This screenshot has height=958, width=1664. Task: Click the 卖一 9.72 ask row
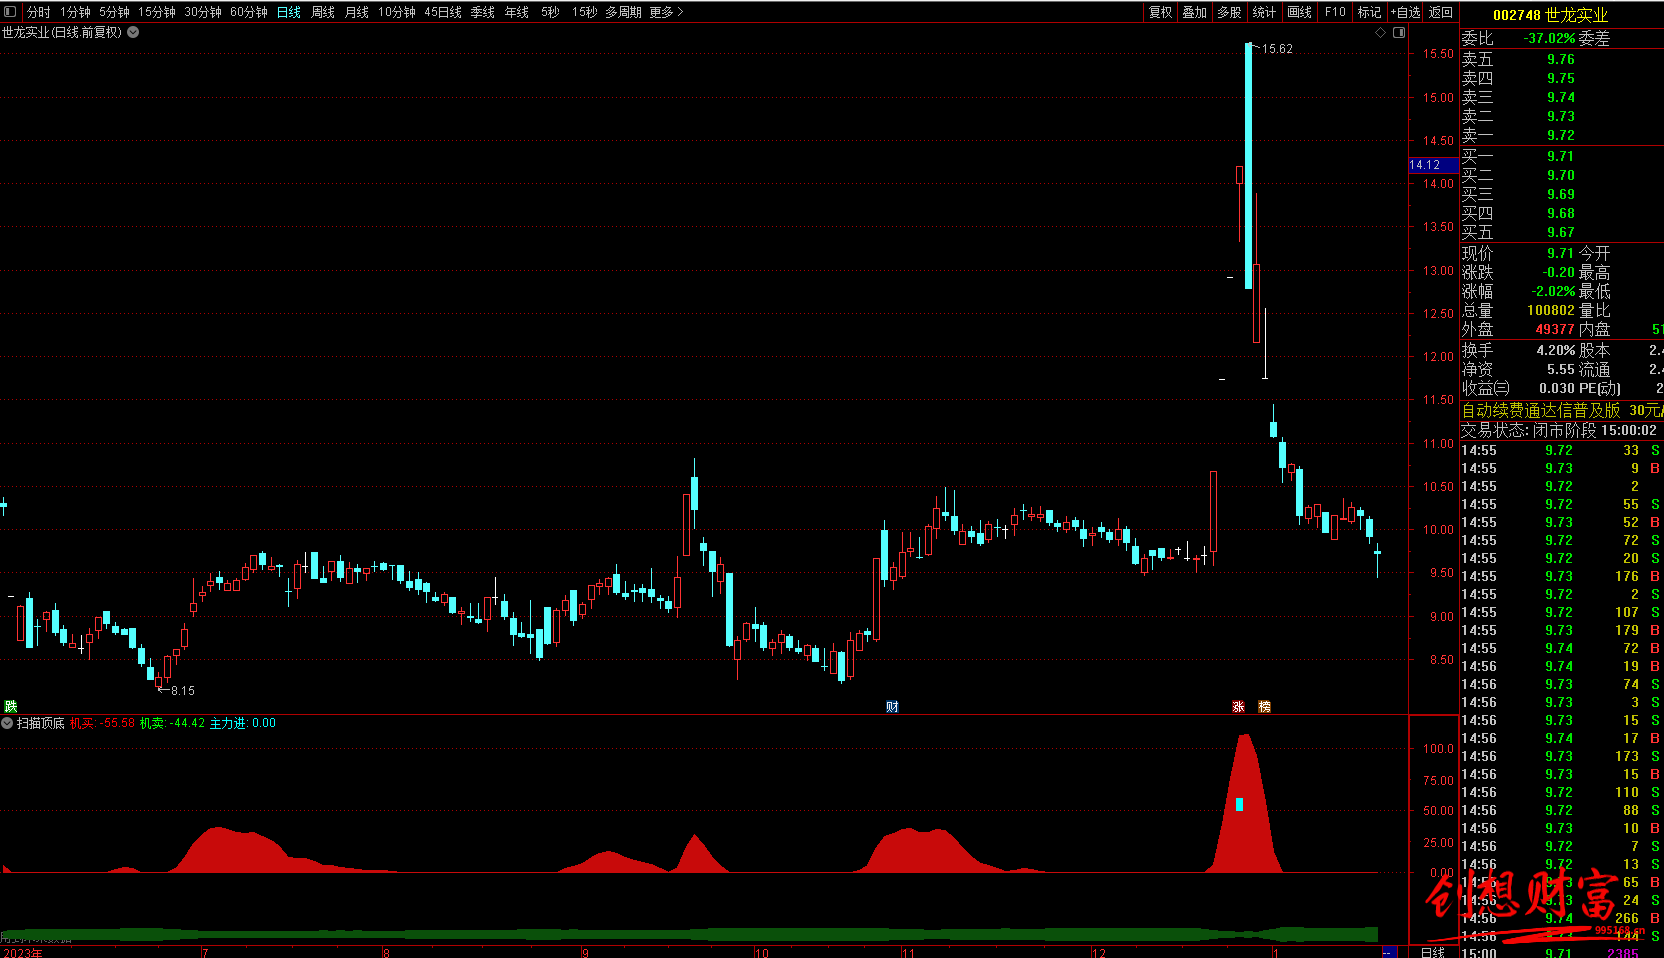pyautogui.click(x=1562, y=135)
